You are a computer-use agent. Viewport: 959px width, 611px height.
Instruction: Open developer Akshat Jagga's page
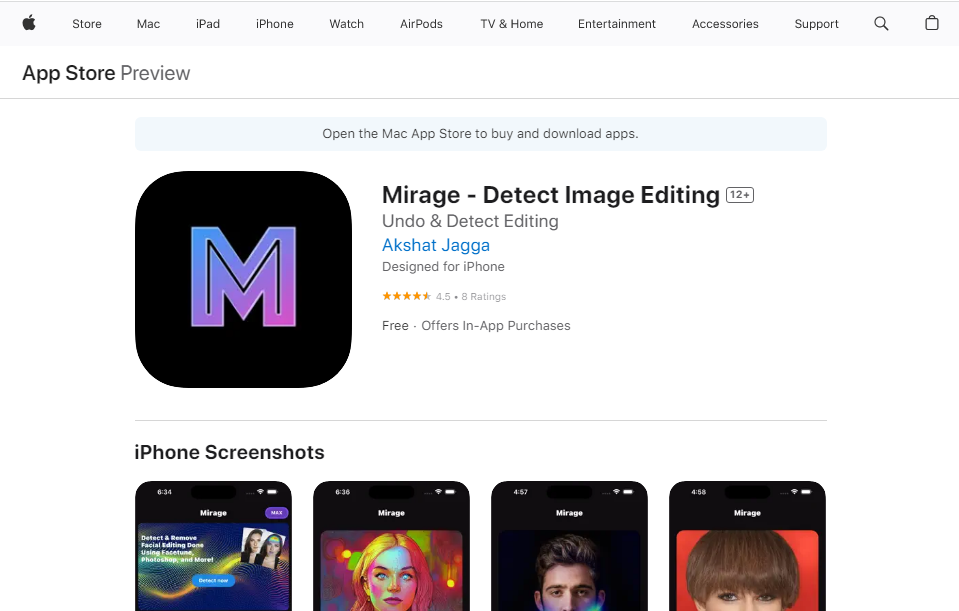pos(435,245)
